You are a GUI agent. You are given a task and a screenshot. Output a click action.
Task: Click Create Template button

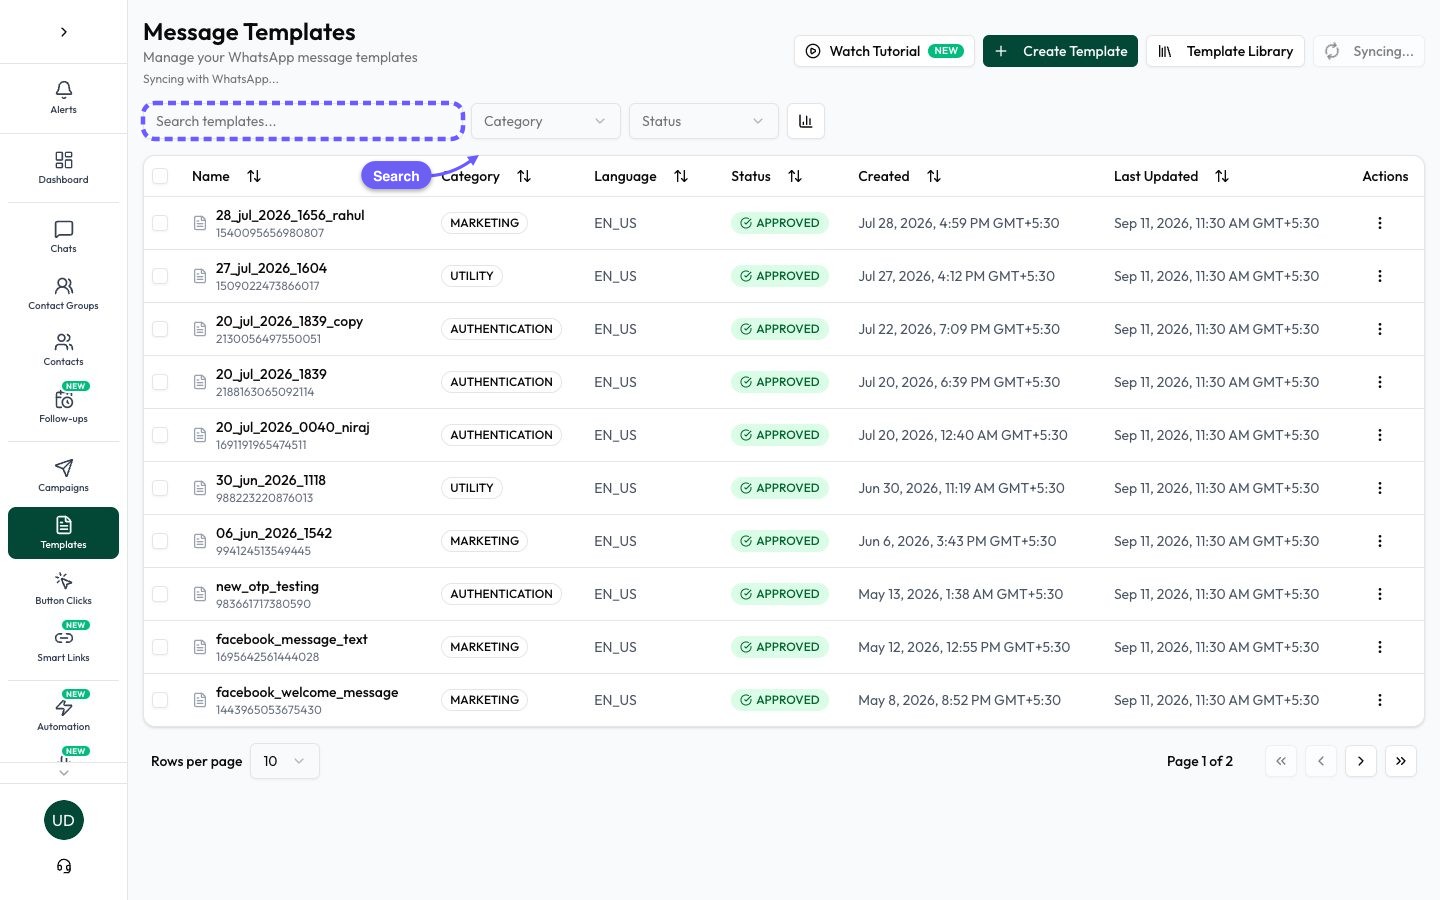click(x=1060, y=51)
